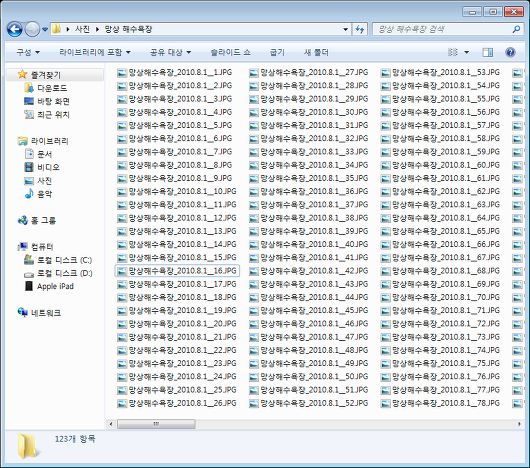Click the image icon of 망상해수욕장_2010.8.1__3.JPG
The width and height of the screenshot is (530, 468).
coord(122,99)
